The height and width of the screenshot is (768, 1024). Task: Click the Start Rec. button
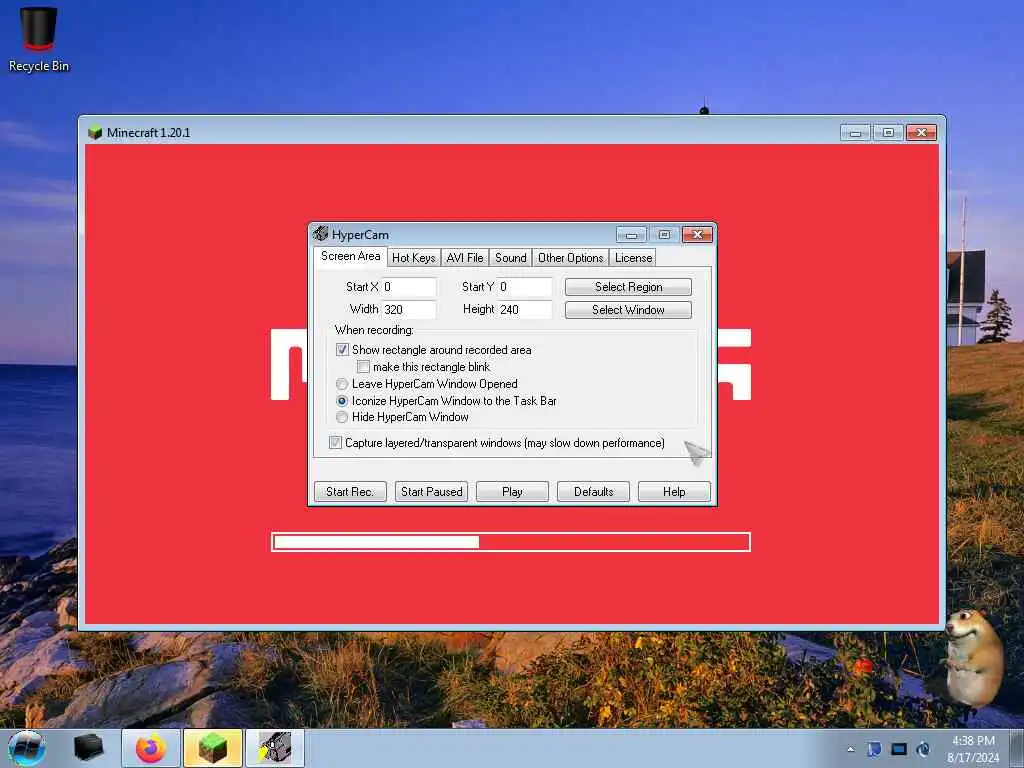(x=350, y=491)
